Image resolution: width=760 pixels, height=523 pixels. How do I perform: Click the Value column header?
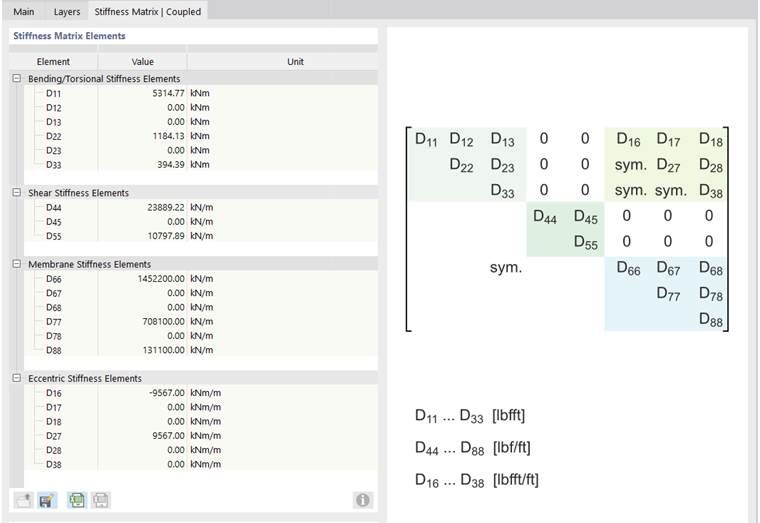click(x=143, y=62)
